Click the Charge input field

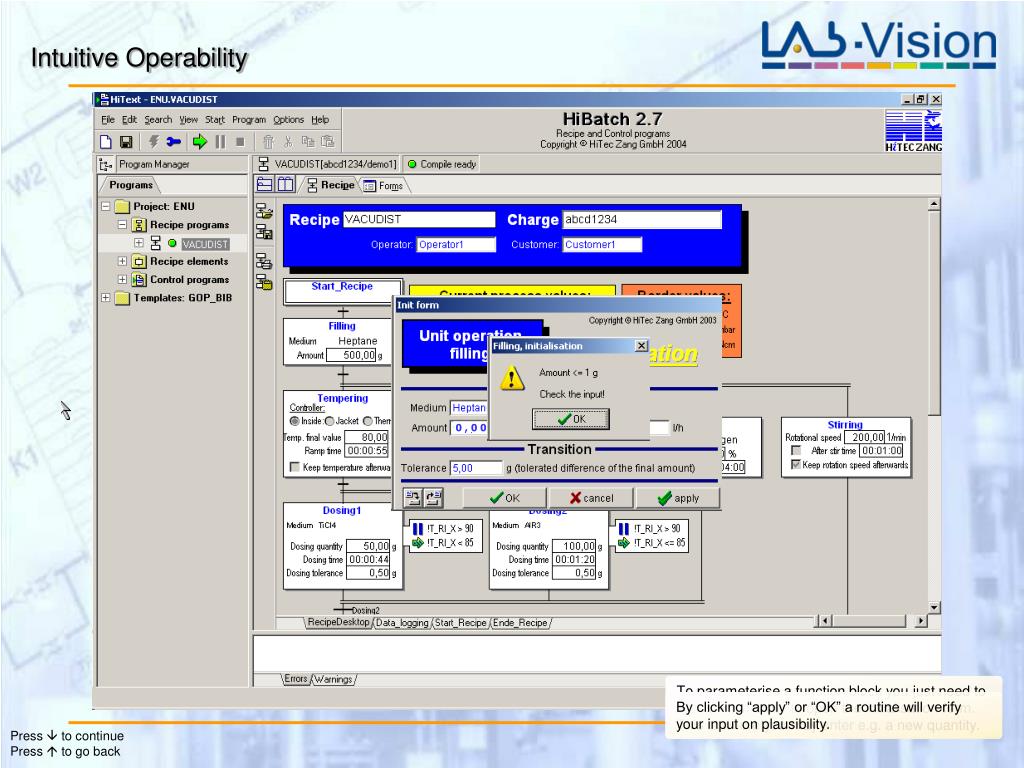642,219
